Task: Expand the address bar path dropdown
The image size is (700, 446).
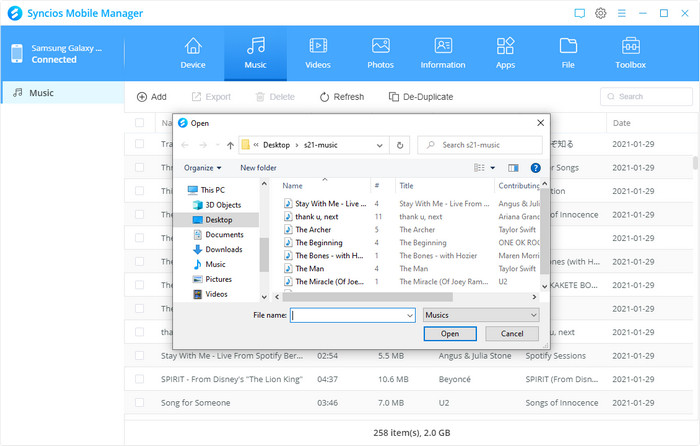Action: pos(379,145)
